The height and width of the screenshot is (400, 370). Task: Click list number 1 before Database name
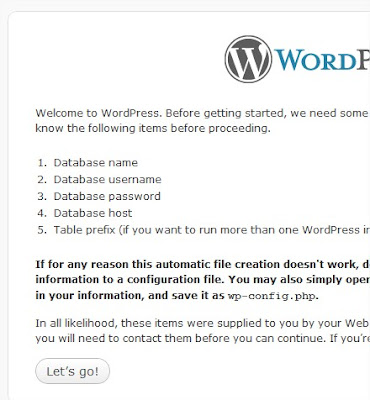point(42,163)
